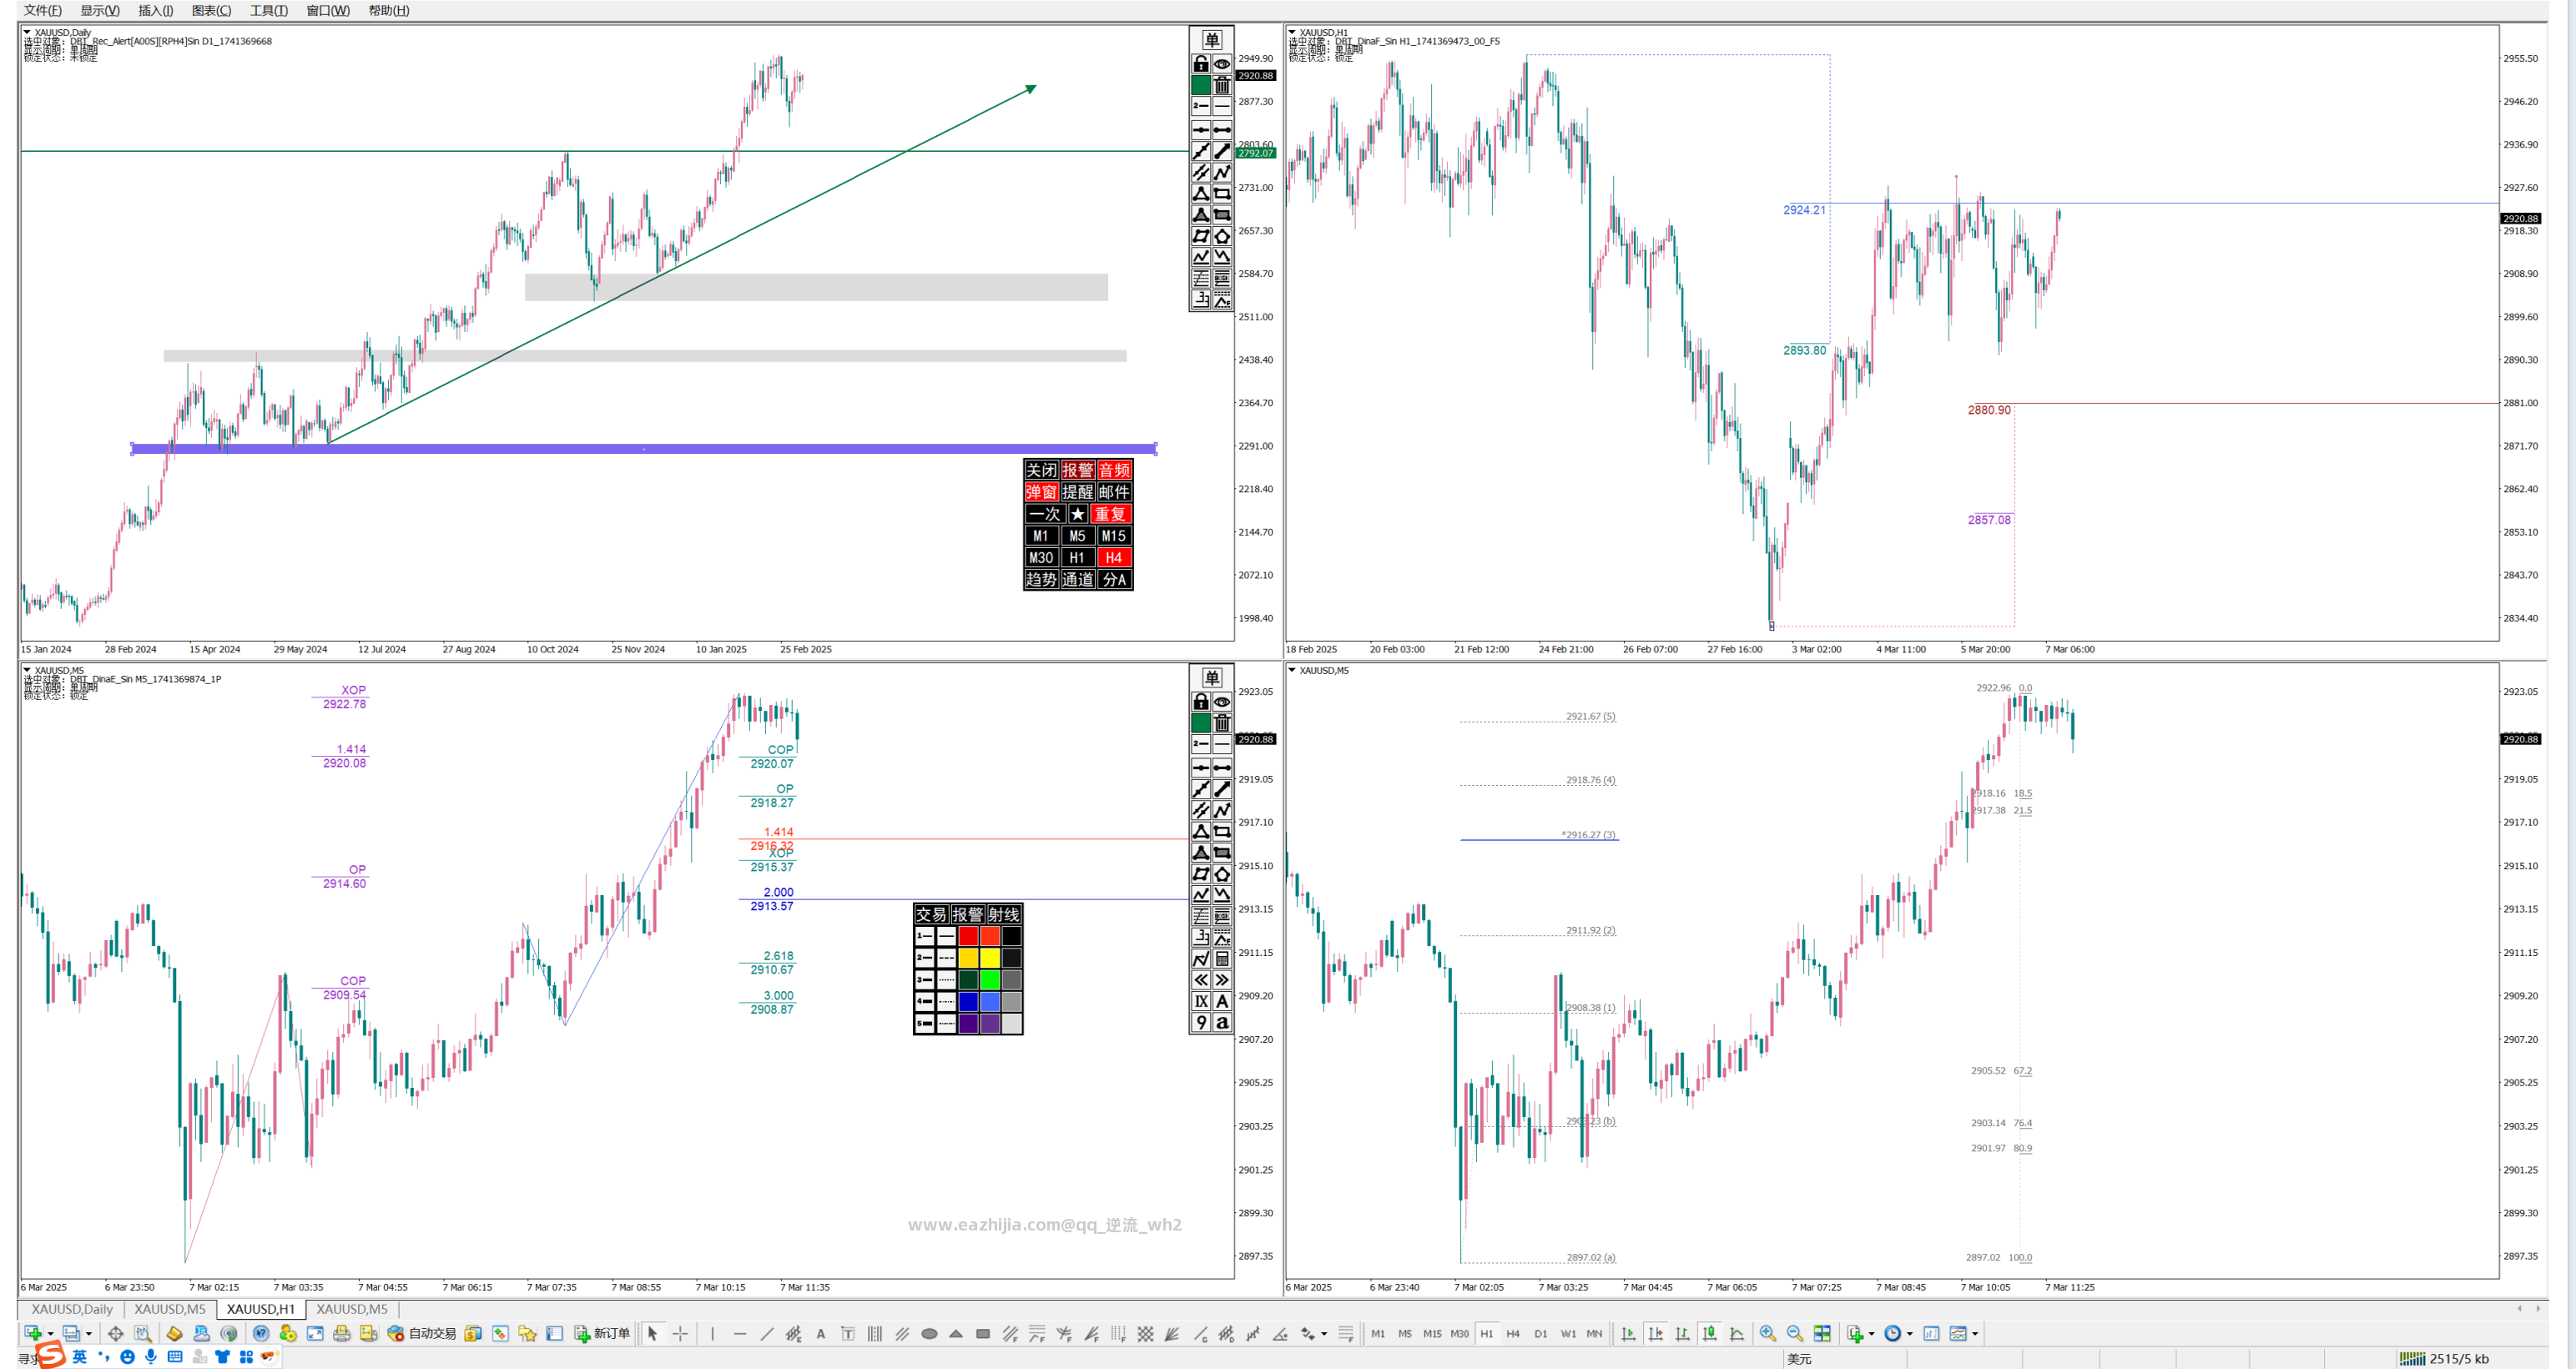The width and height of the screenshot is (2576, 1369).
Task: Click the H4 red alert period cell
Action: click(1114, 558)
